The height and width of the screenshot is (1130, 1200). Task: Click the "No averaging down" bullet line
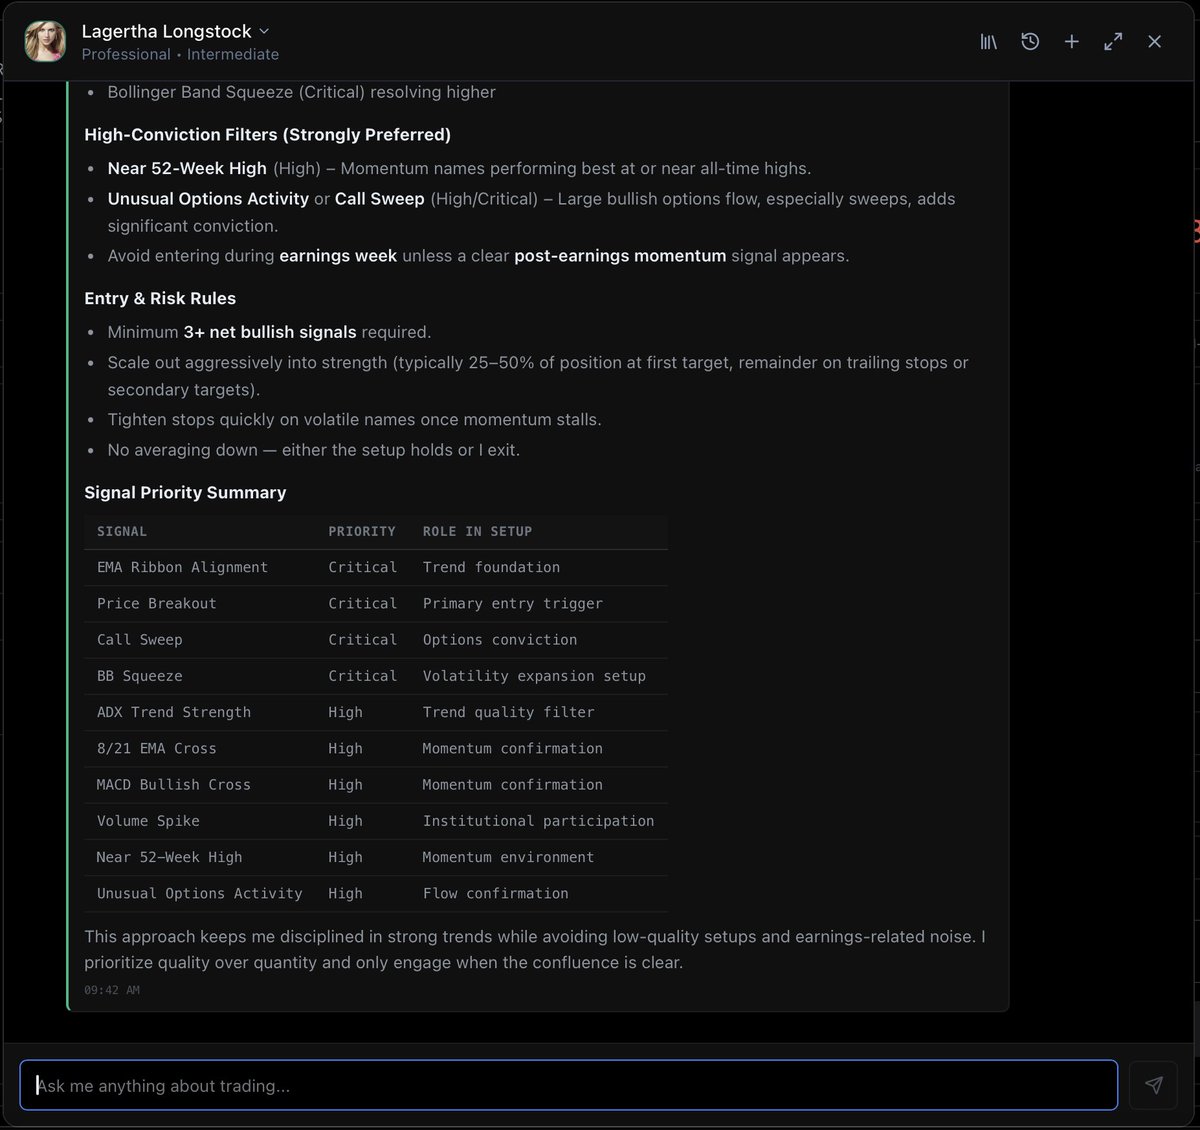tap(314, 449)
